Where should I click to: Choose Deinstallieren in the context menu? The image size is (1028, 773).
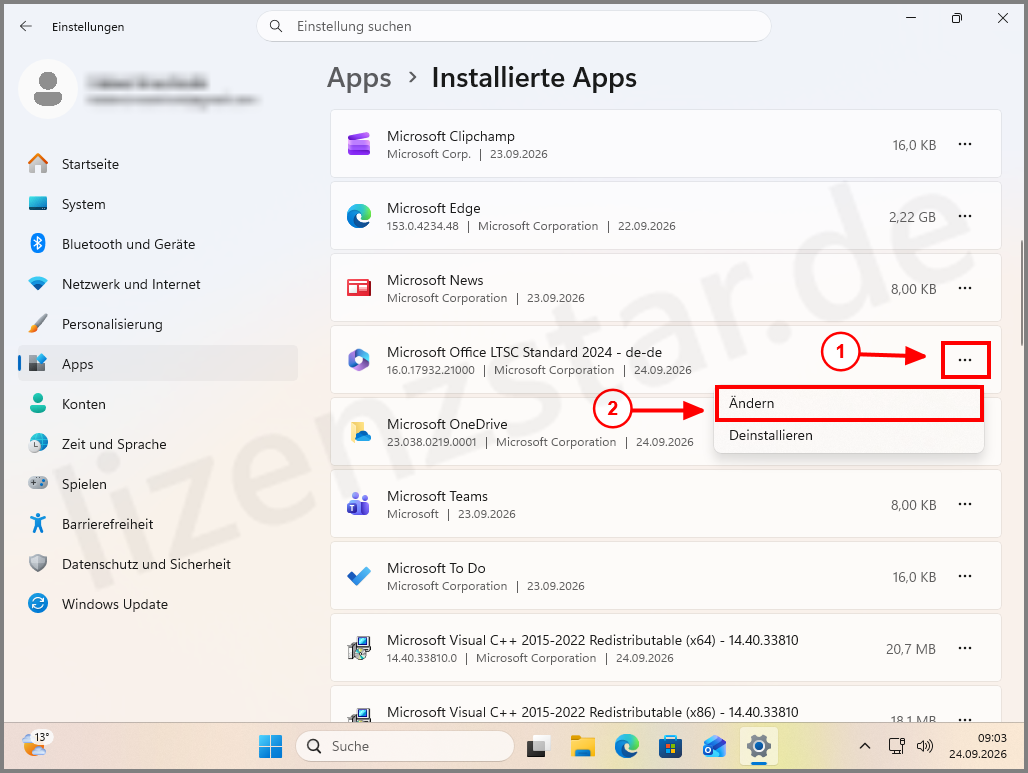pos(849,435)
